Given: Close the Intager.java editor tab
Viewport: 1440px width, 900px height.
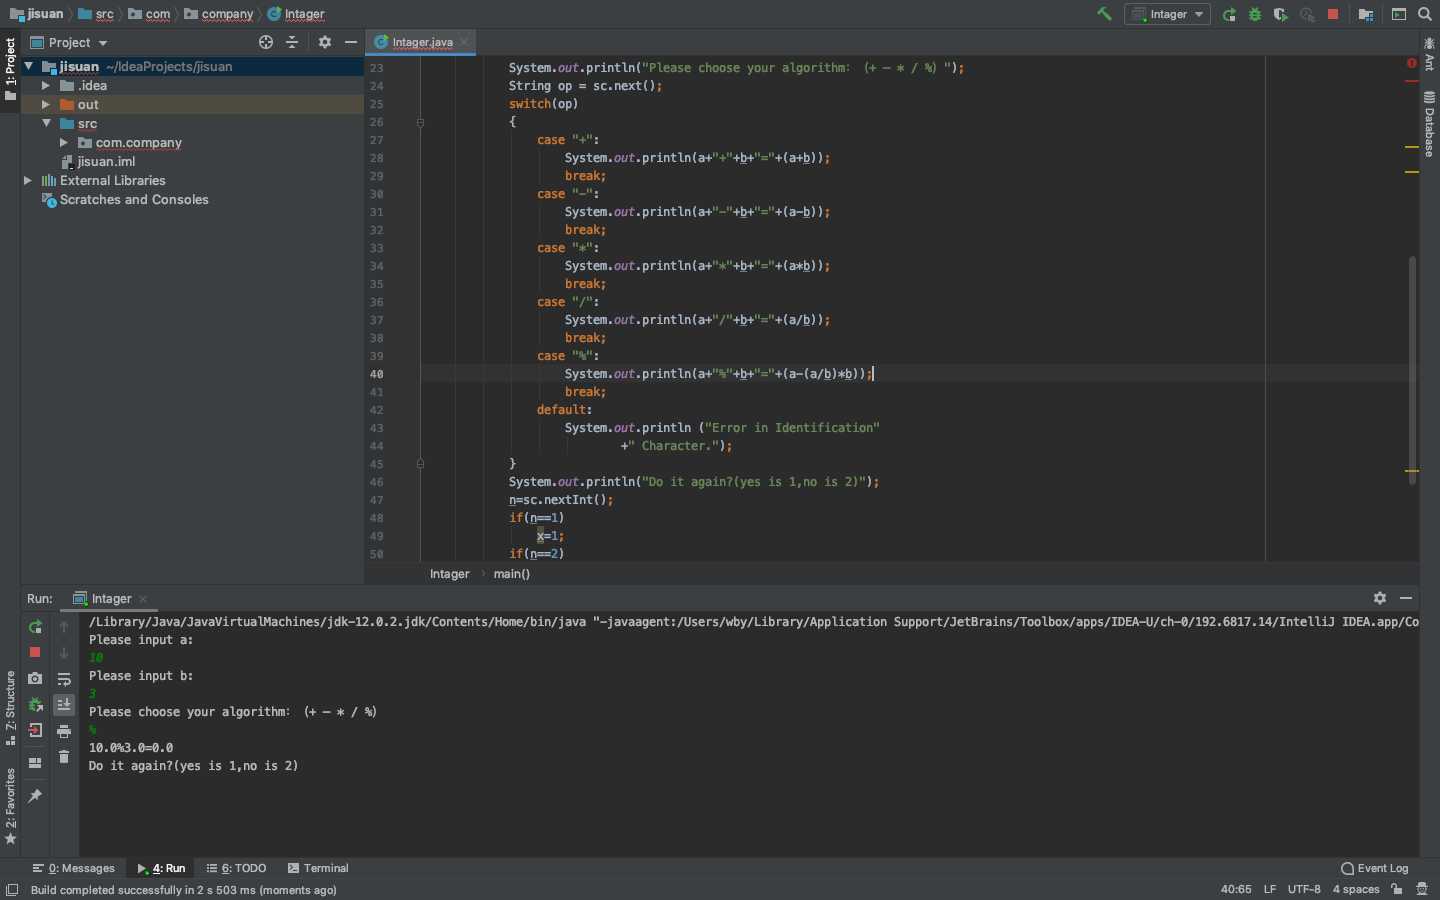Looking at the screenshot, I should point(464,42).
